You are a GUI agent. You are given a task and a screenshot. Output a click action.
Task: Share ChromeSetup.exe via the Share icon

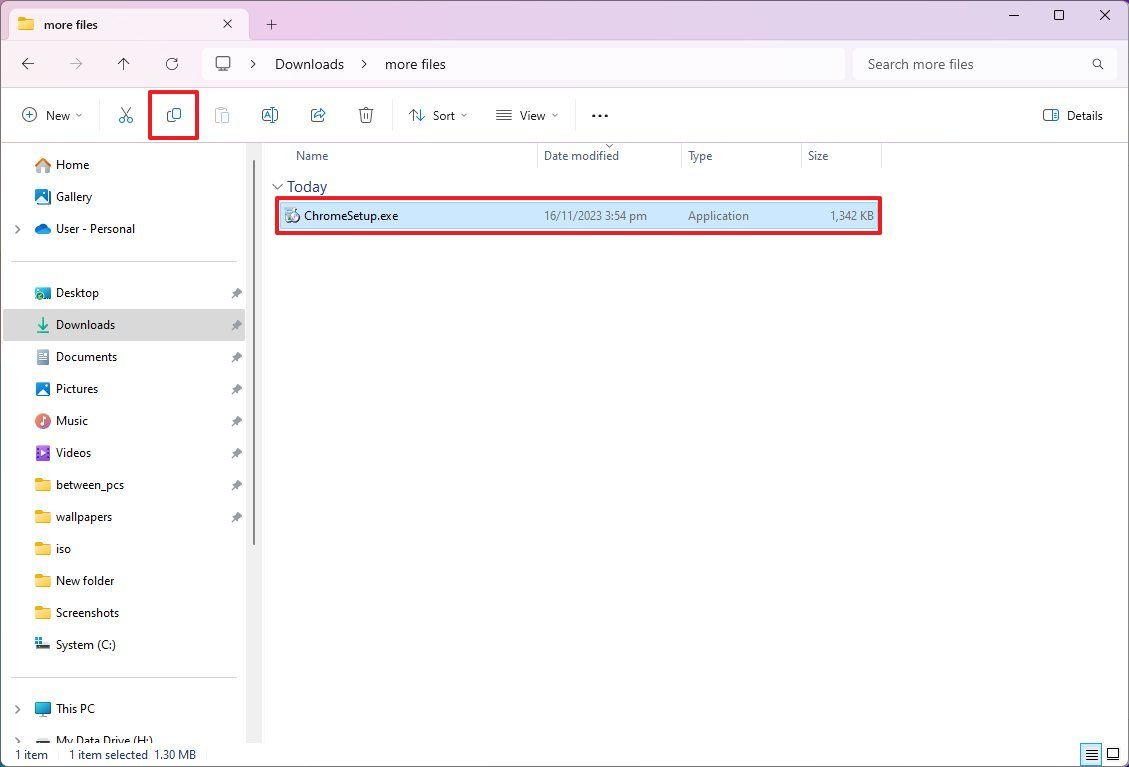coord(317,115)
